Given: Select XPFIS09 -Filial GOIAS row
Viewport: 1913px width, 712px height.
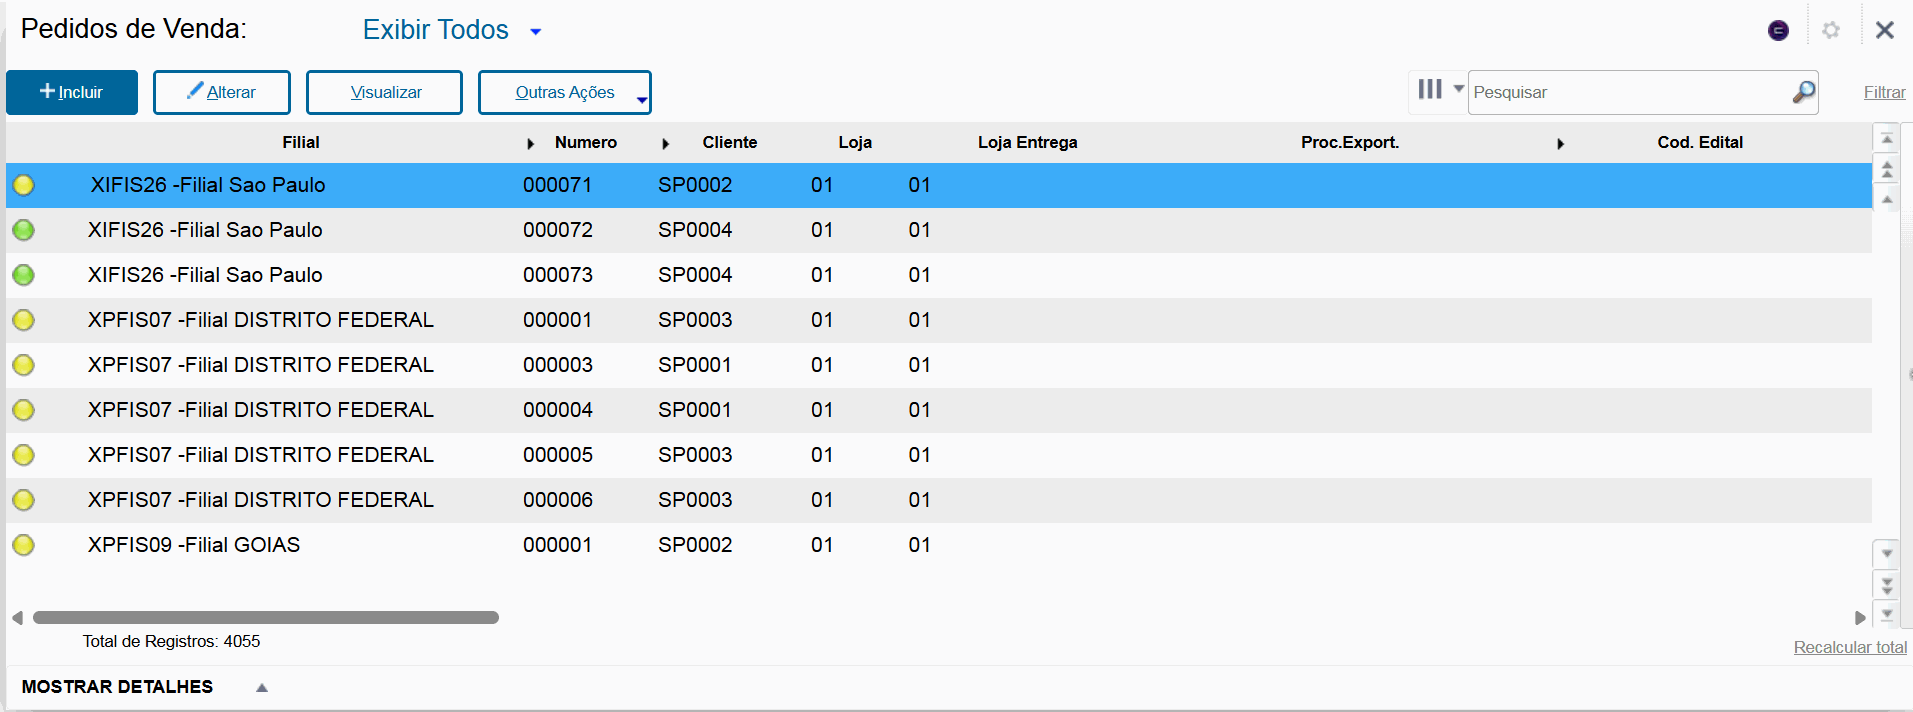Looking at the screenshot, I should [938, 545].
